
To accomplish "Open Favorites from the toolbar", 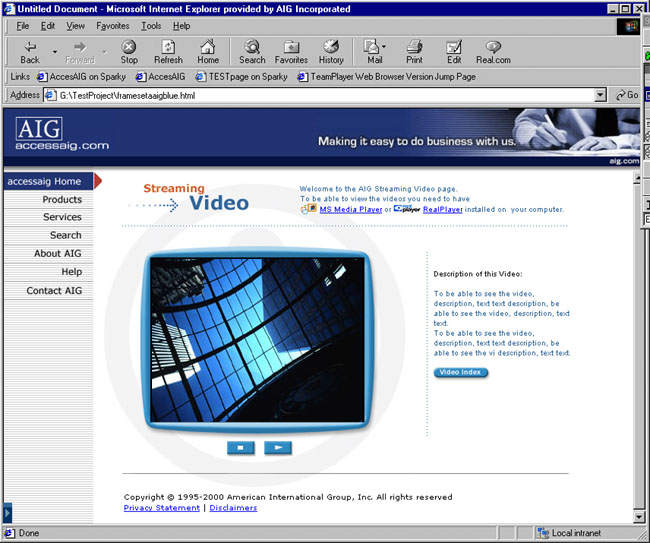I will (291, 51).
